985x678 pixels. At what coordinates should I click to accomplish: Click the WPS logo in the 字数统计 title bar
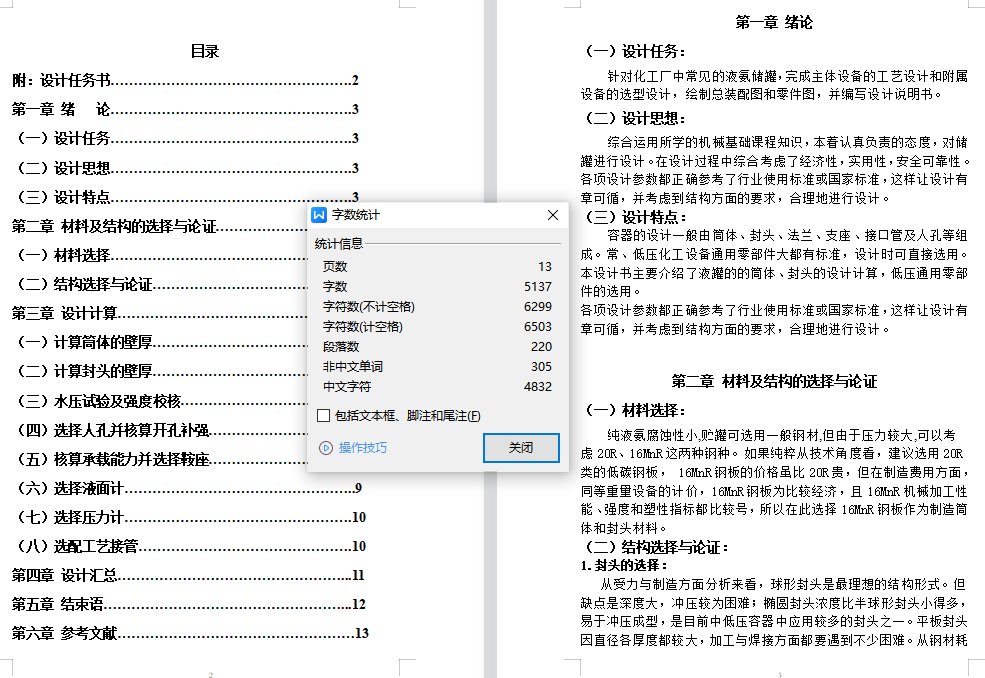pyautogui.click(x=319, y=215)
